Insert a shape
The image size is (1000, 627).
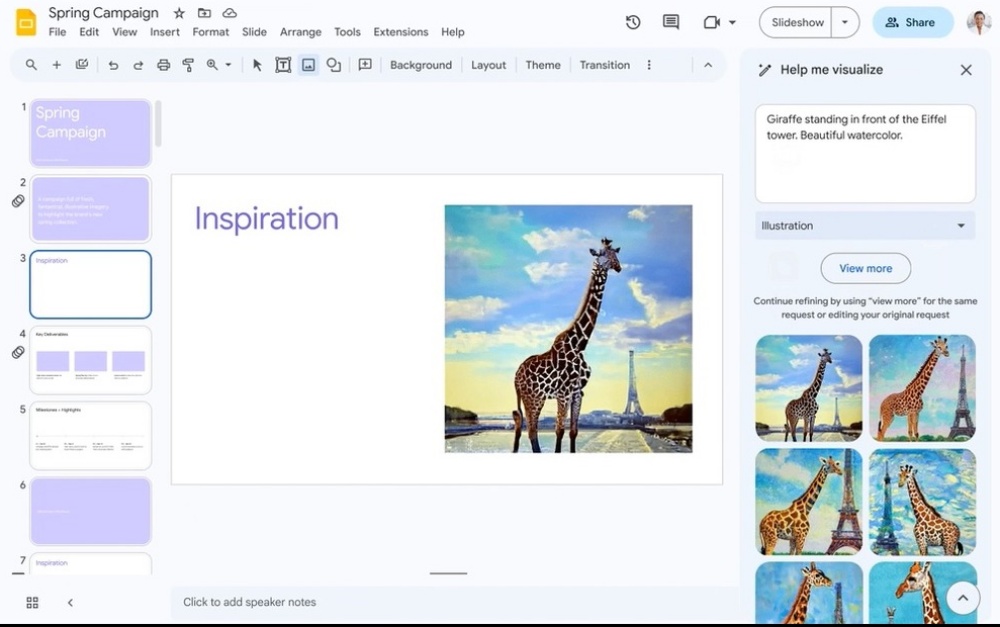click(x=333, y=64)
